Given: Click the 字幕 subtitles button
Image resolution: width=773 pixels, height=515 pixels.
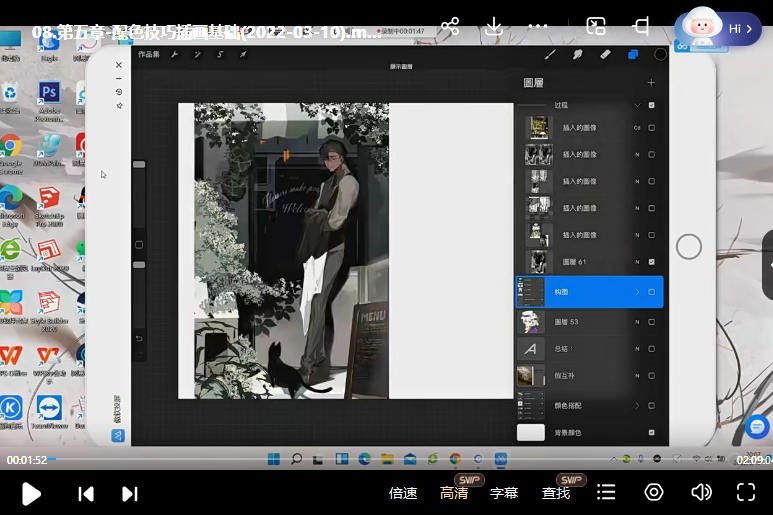Looking at the screenshot, I should (504, 493).
